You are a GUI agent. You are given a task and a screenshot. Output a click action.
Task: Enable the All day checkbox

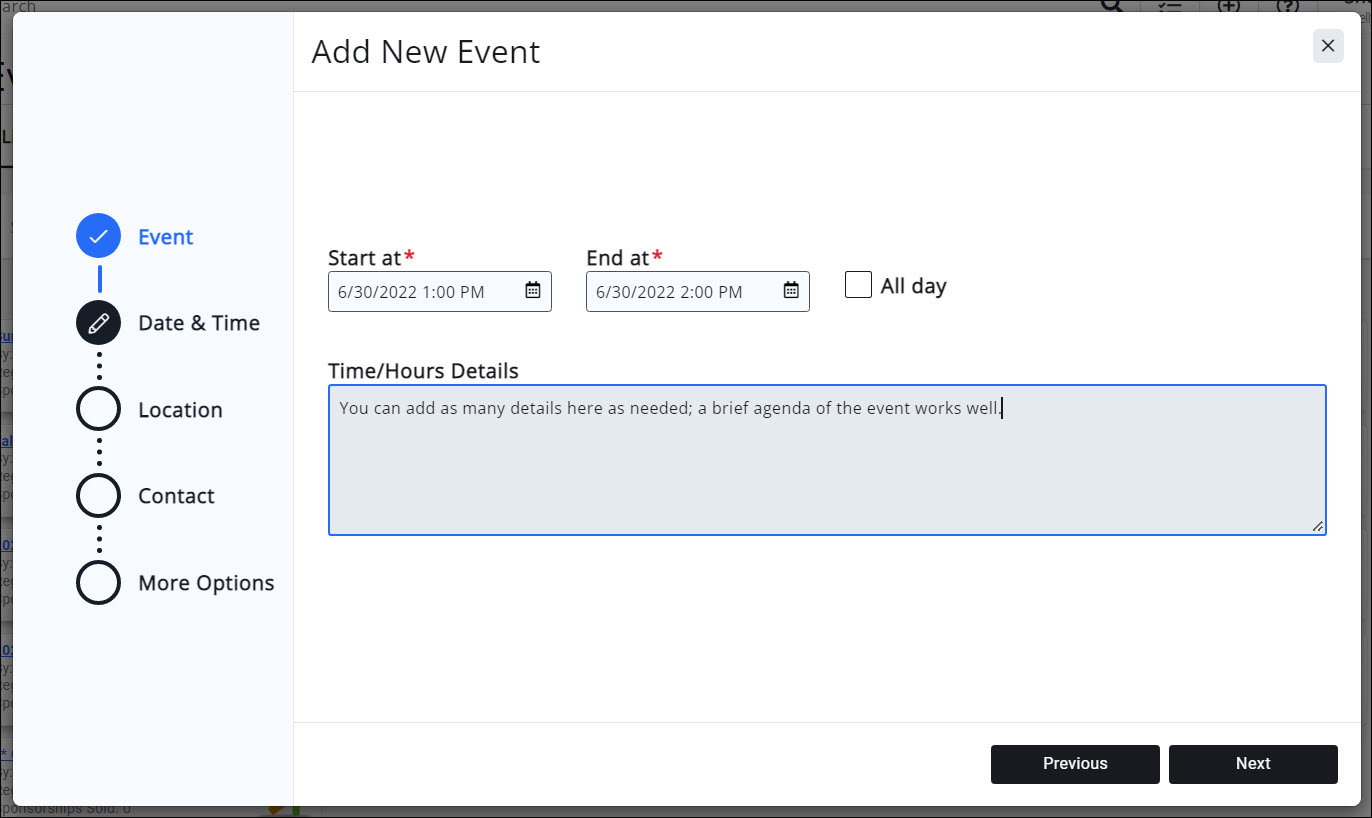tap(858, 285)
